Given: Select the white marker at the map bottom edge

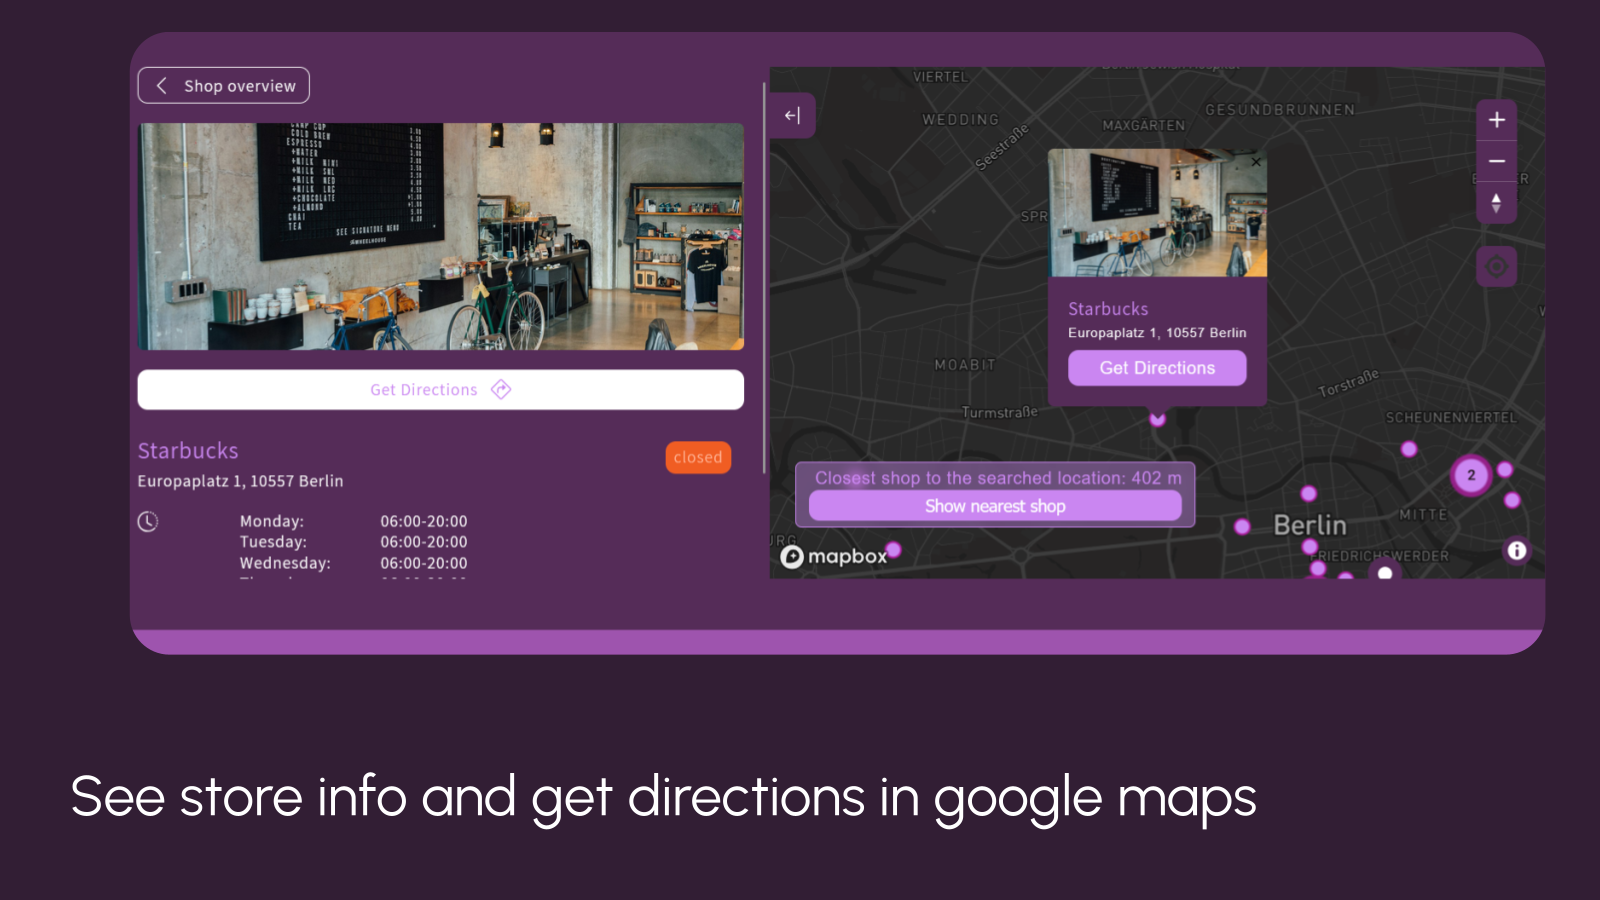Looking at the screenshot, I should pos(1385,573).
